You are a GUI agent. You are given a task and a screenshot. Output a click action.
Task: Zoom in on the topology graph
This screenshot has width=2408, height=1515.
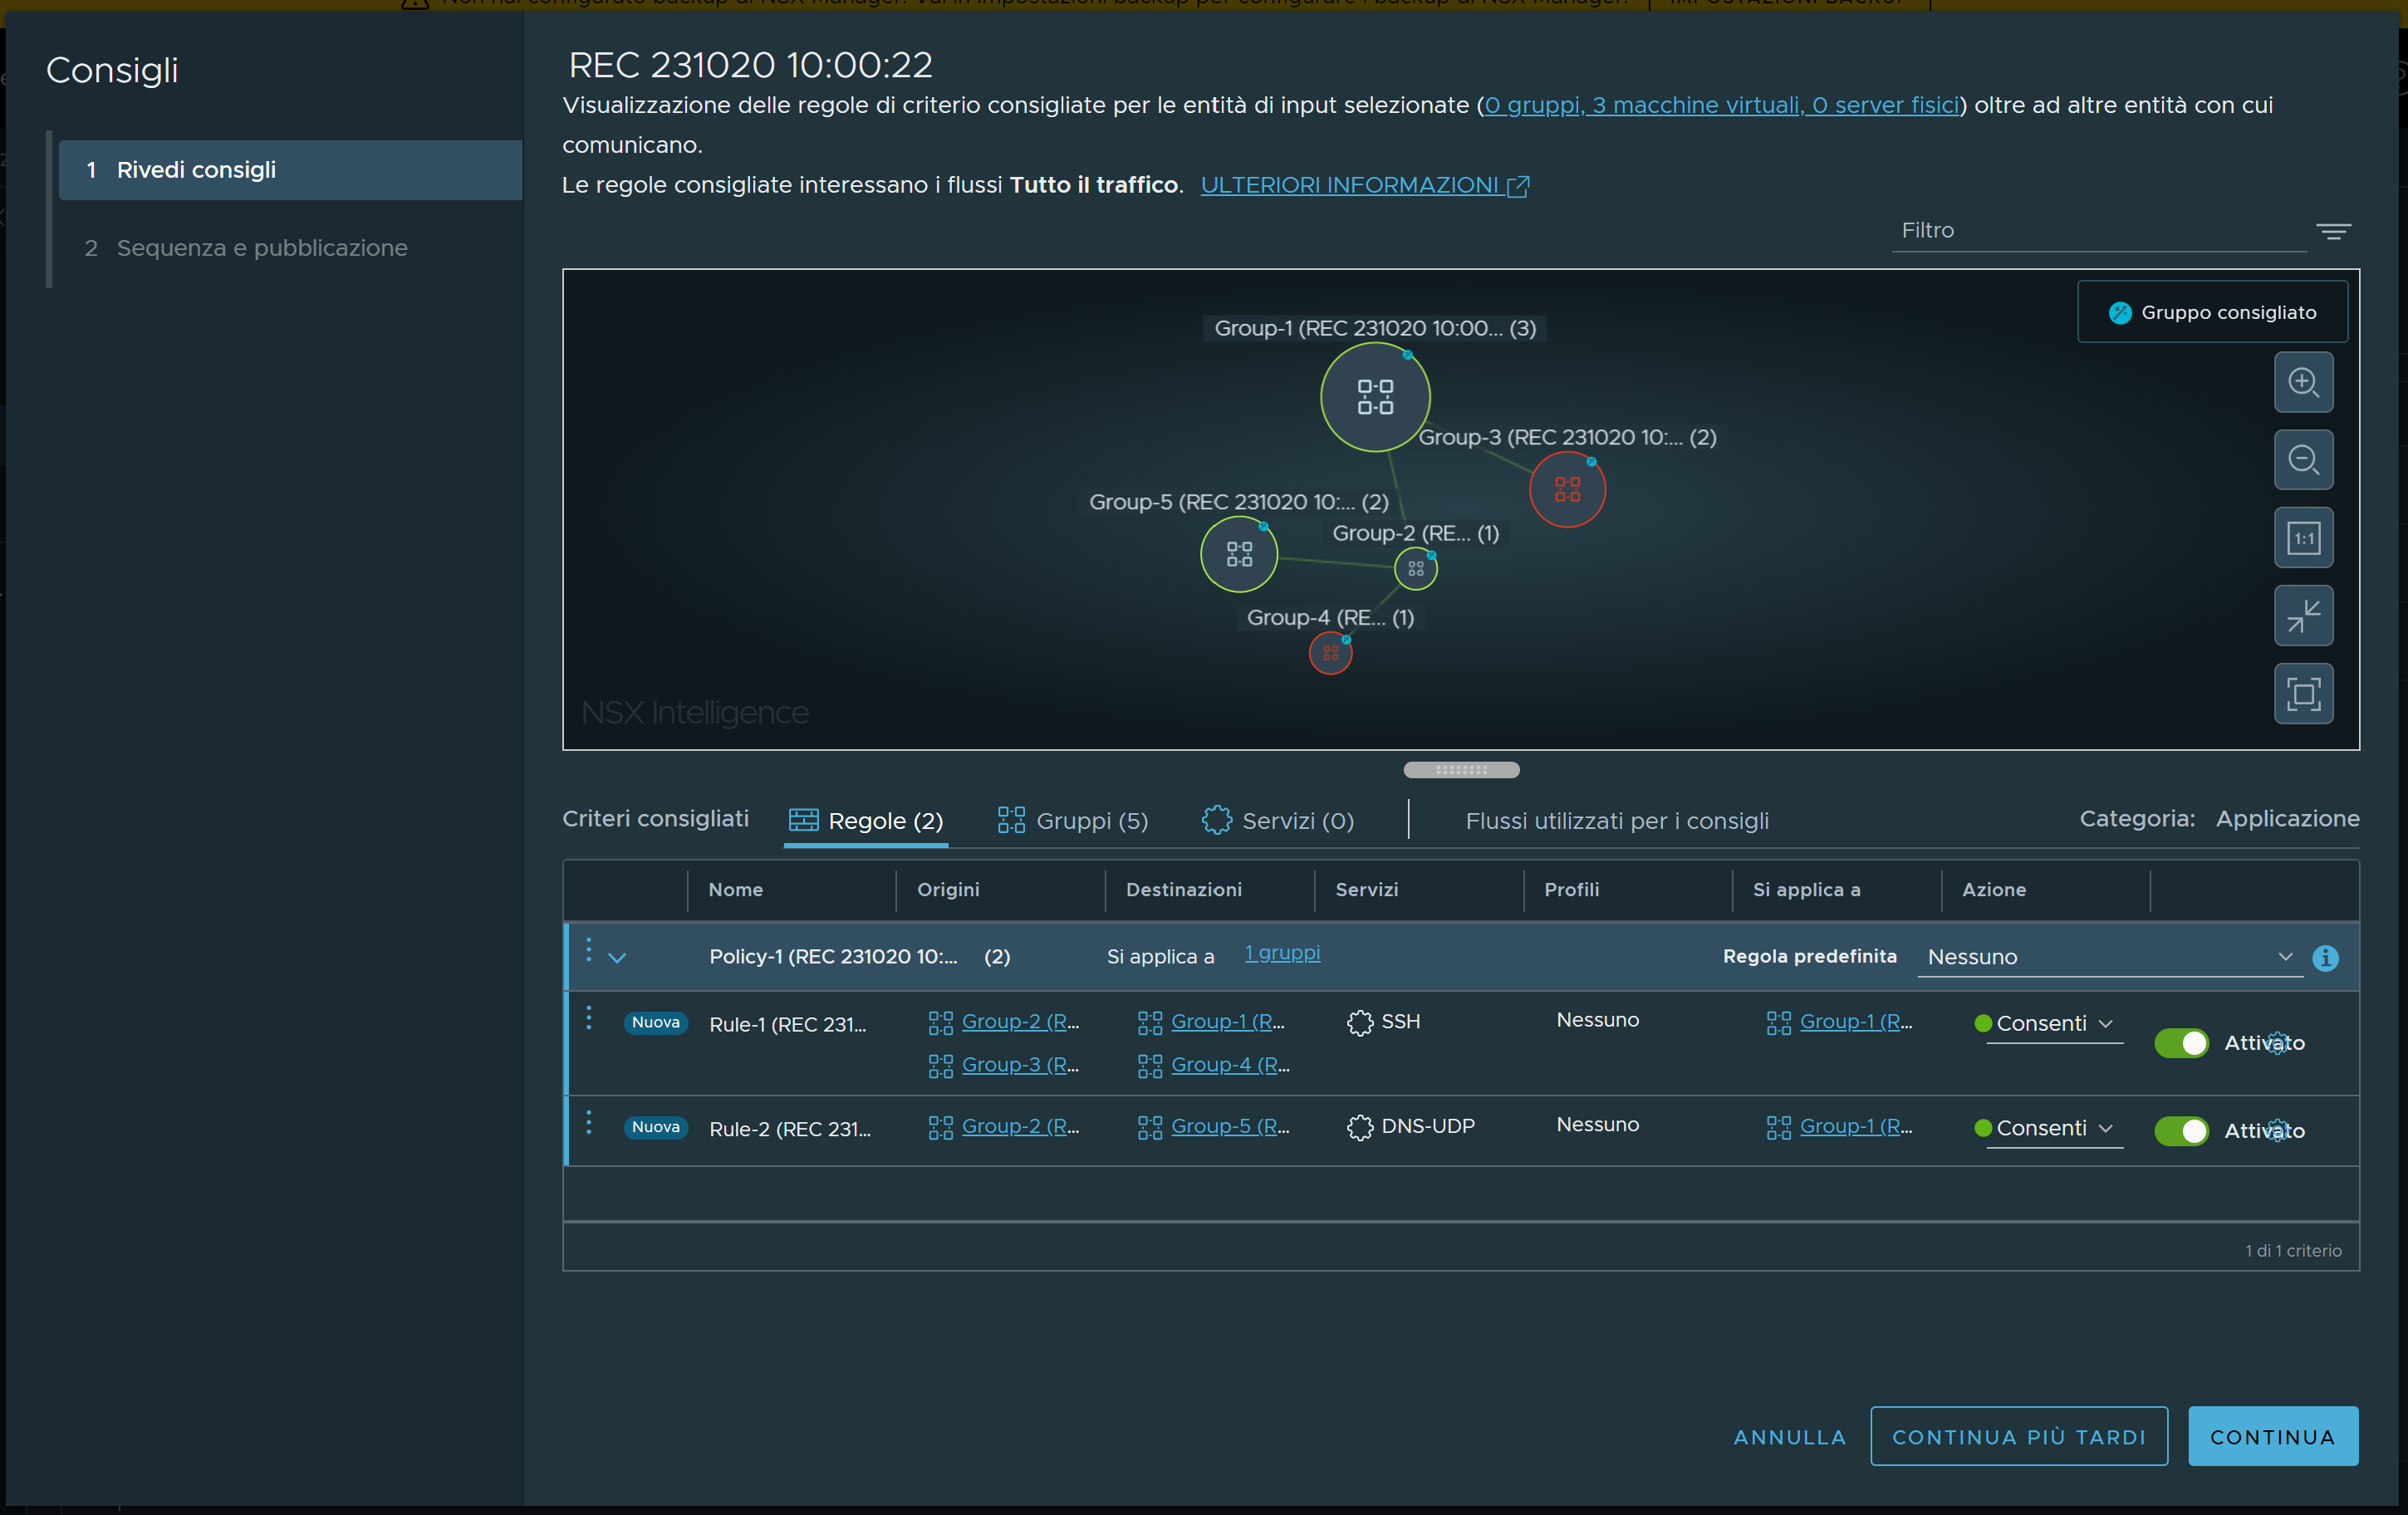click(2303, 382)
